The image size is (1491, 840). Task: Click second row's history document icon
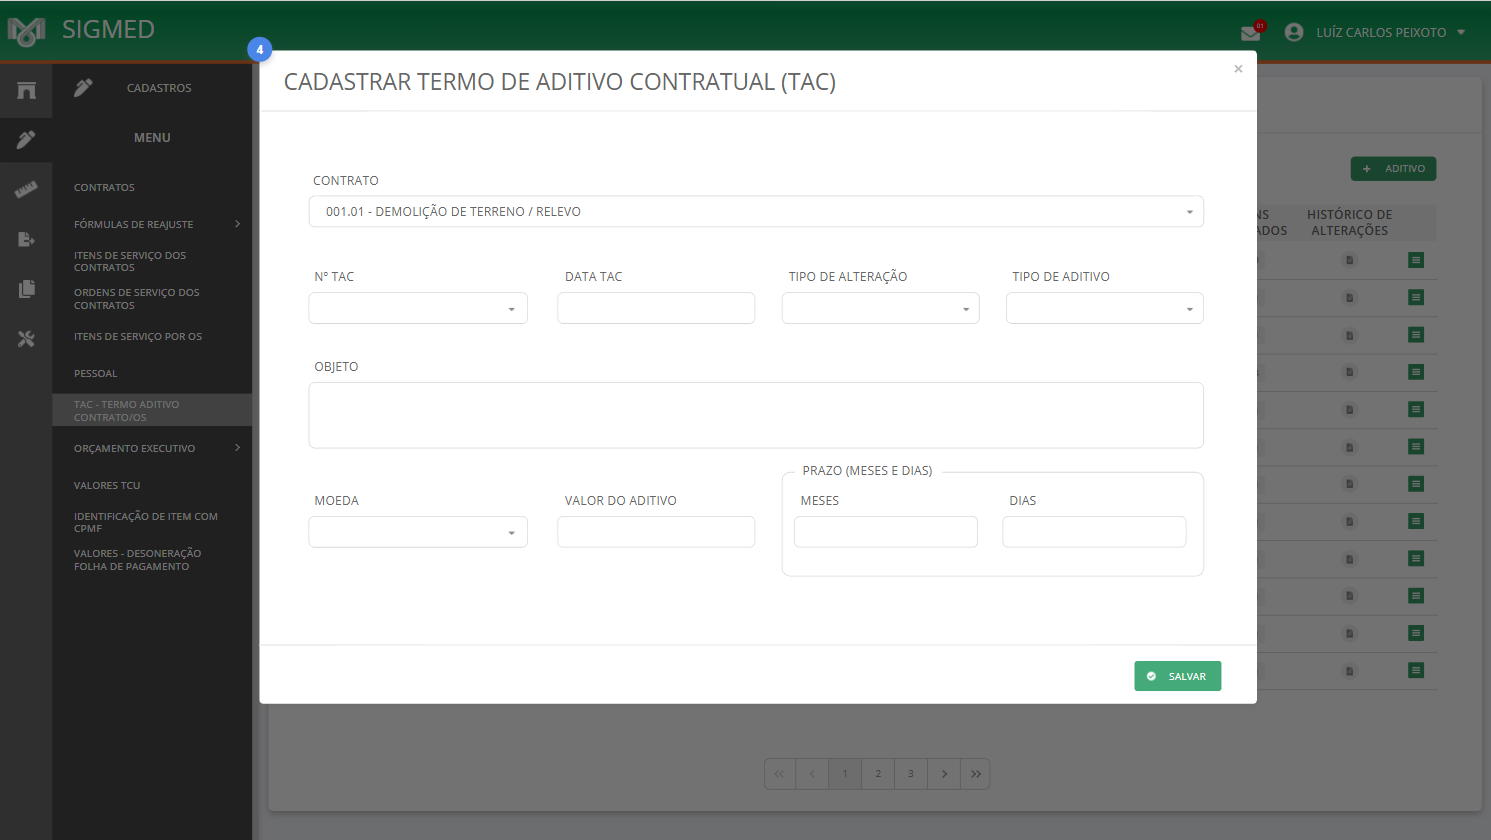click(x=1350, y=297)
